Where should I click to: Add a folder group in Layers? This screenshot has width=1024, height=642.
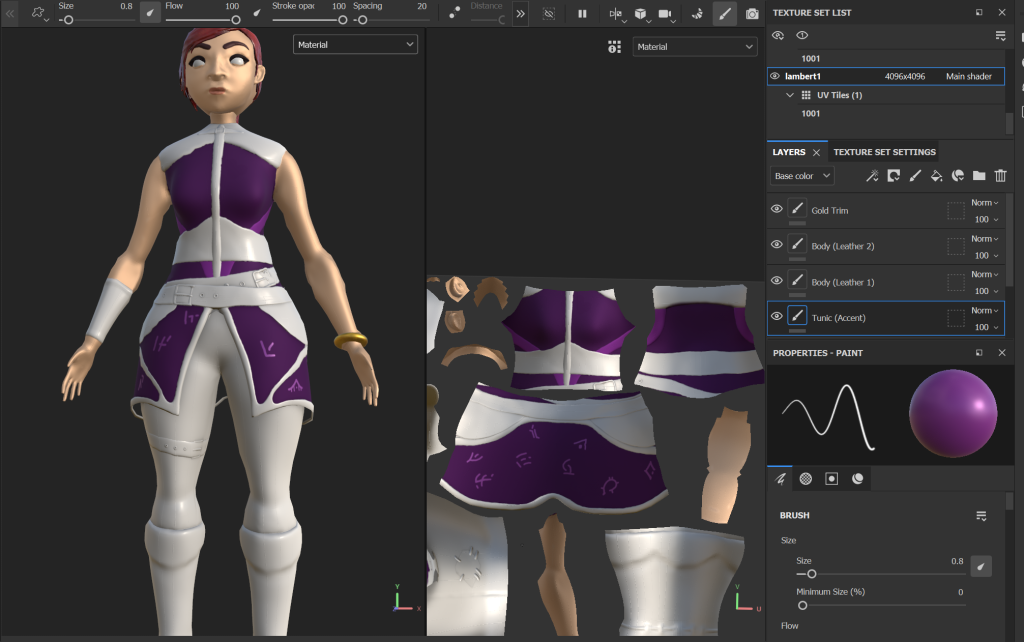click(x=979, y=176)
